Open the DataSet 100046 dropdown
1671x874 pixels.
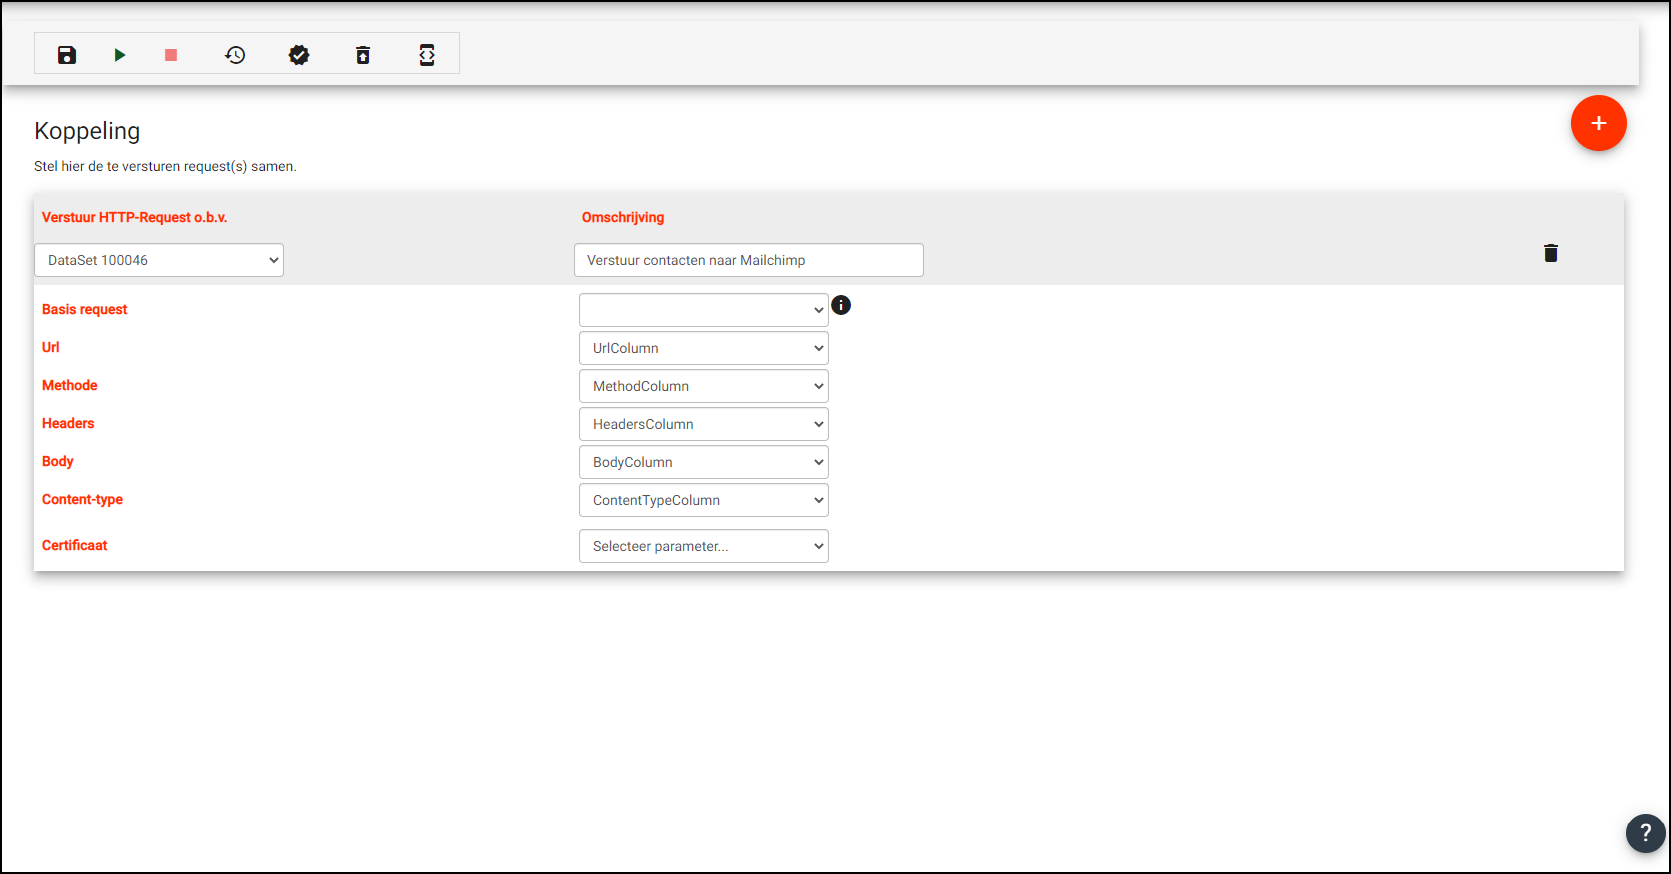159,260
